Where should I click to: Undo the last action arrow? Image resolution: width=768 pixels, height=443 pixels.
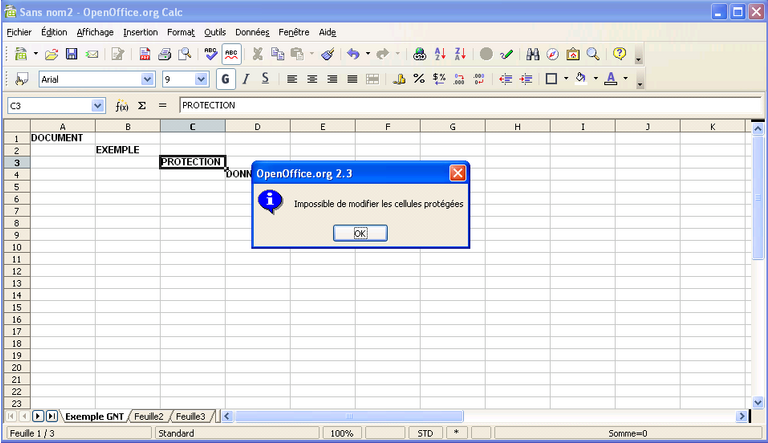[x=353, y=54]
